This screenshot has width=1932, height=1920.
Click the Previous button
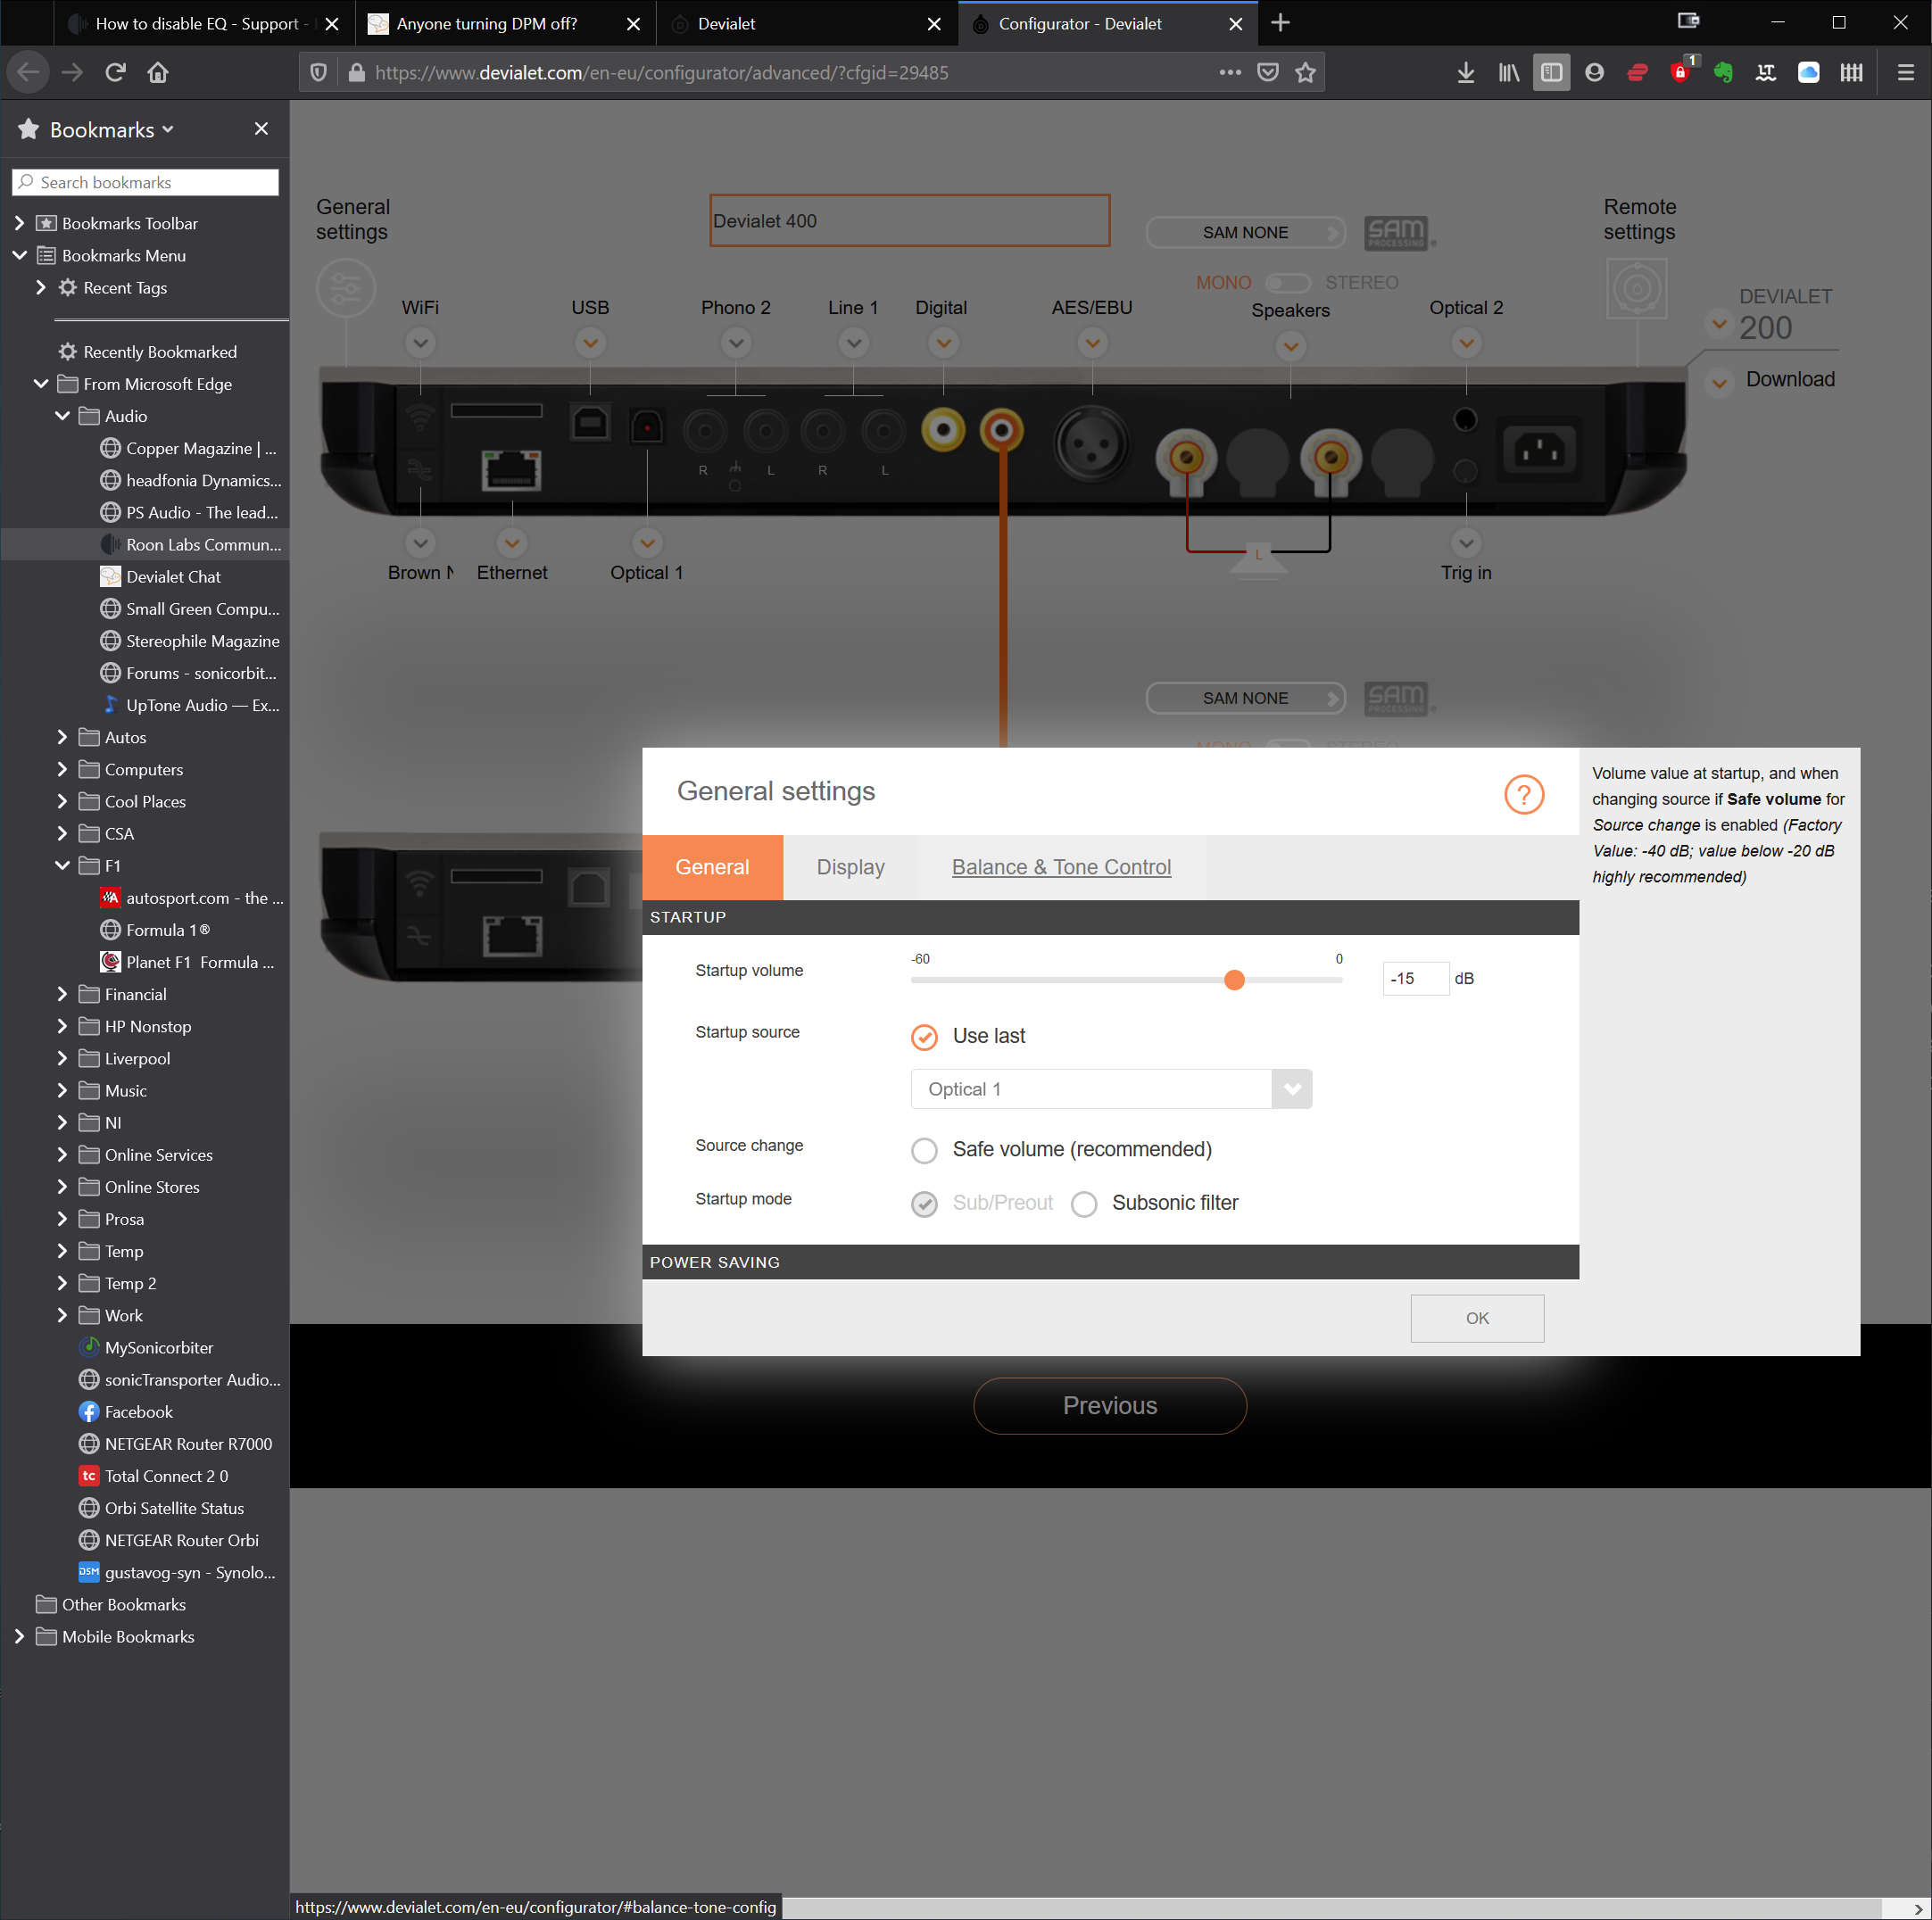pyautogui.click(x=1109, y=1406)
